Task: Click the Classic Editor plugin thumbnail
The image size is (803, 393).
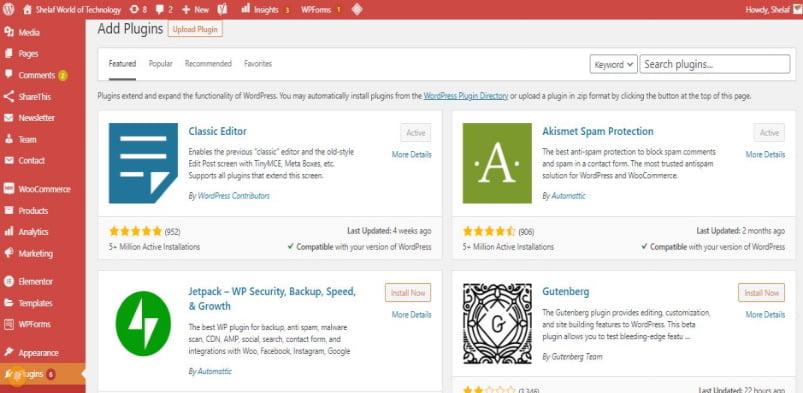Action: click(x=143, y=163)
